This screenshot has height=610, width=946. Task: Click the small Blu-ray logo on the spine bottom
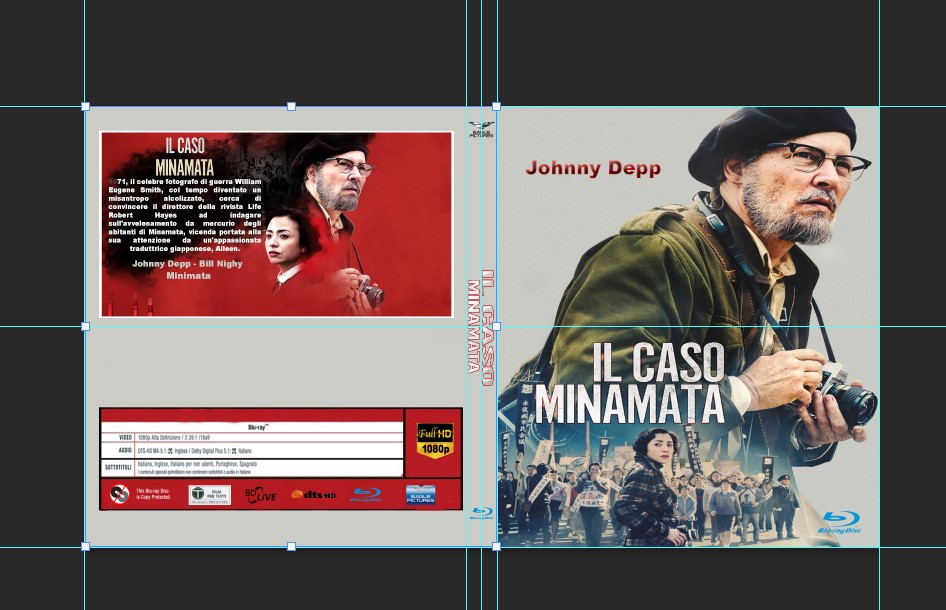(481, 513)
